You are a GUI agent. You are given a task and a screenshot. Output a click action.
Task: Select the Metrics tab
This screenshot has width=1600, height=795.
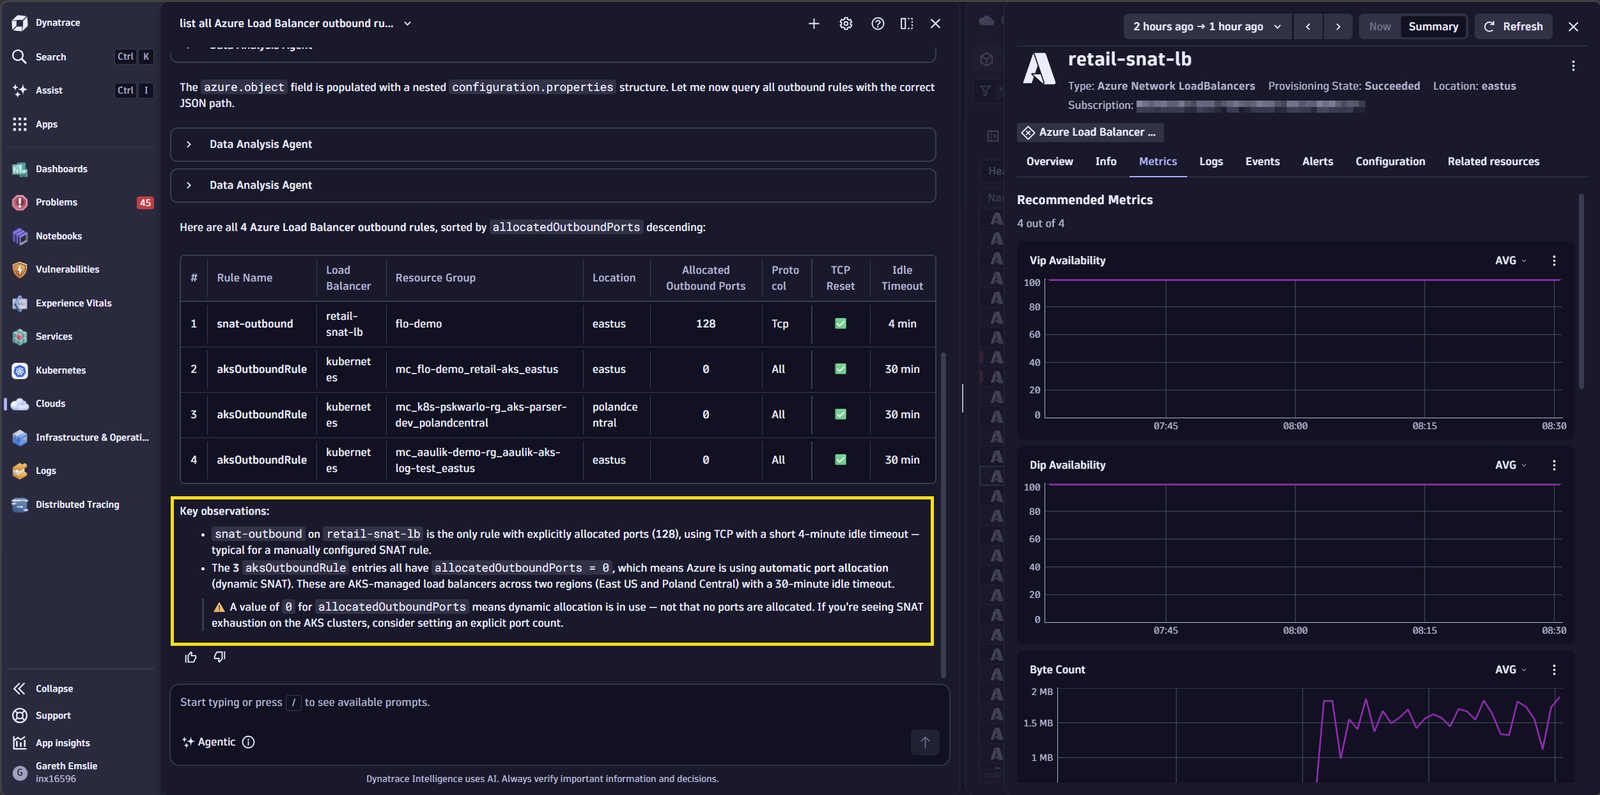tap(1158, 162)
